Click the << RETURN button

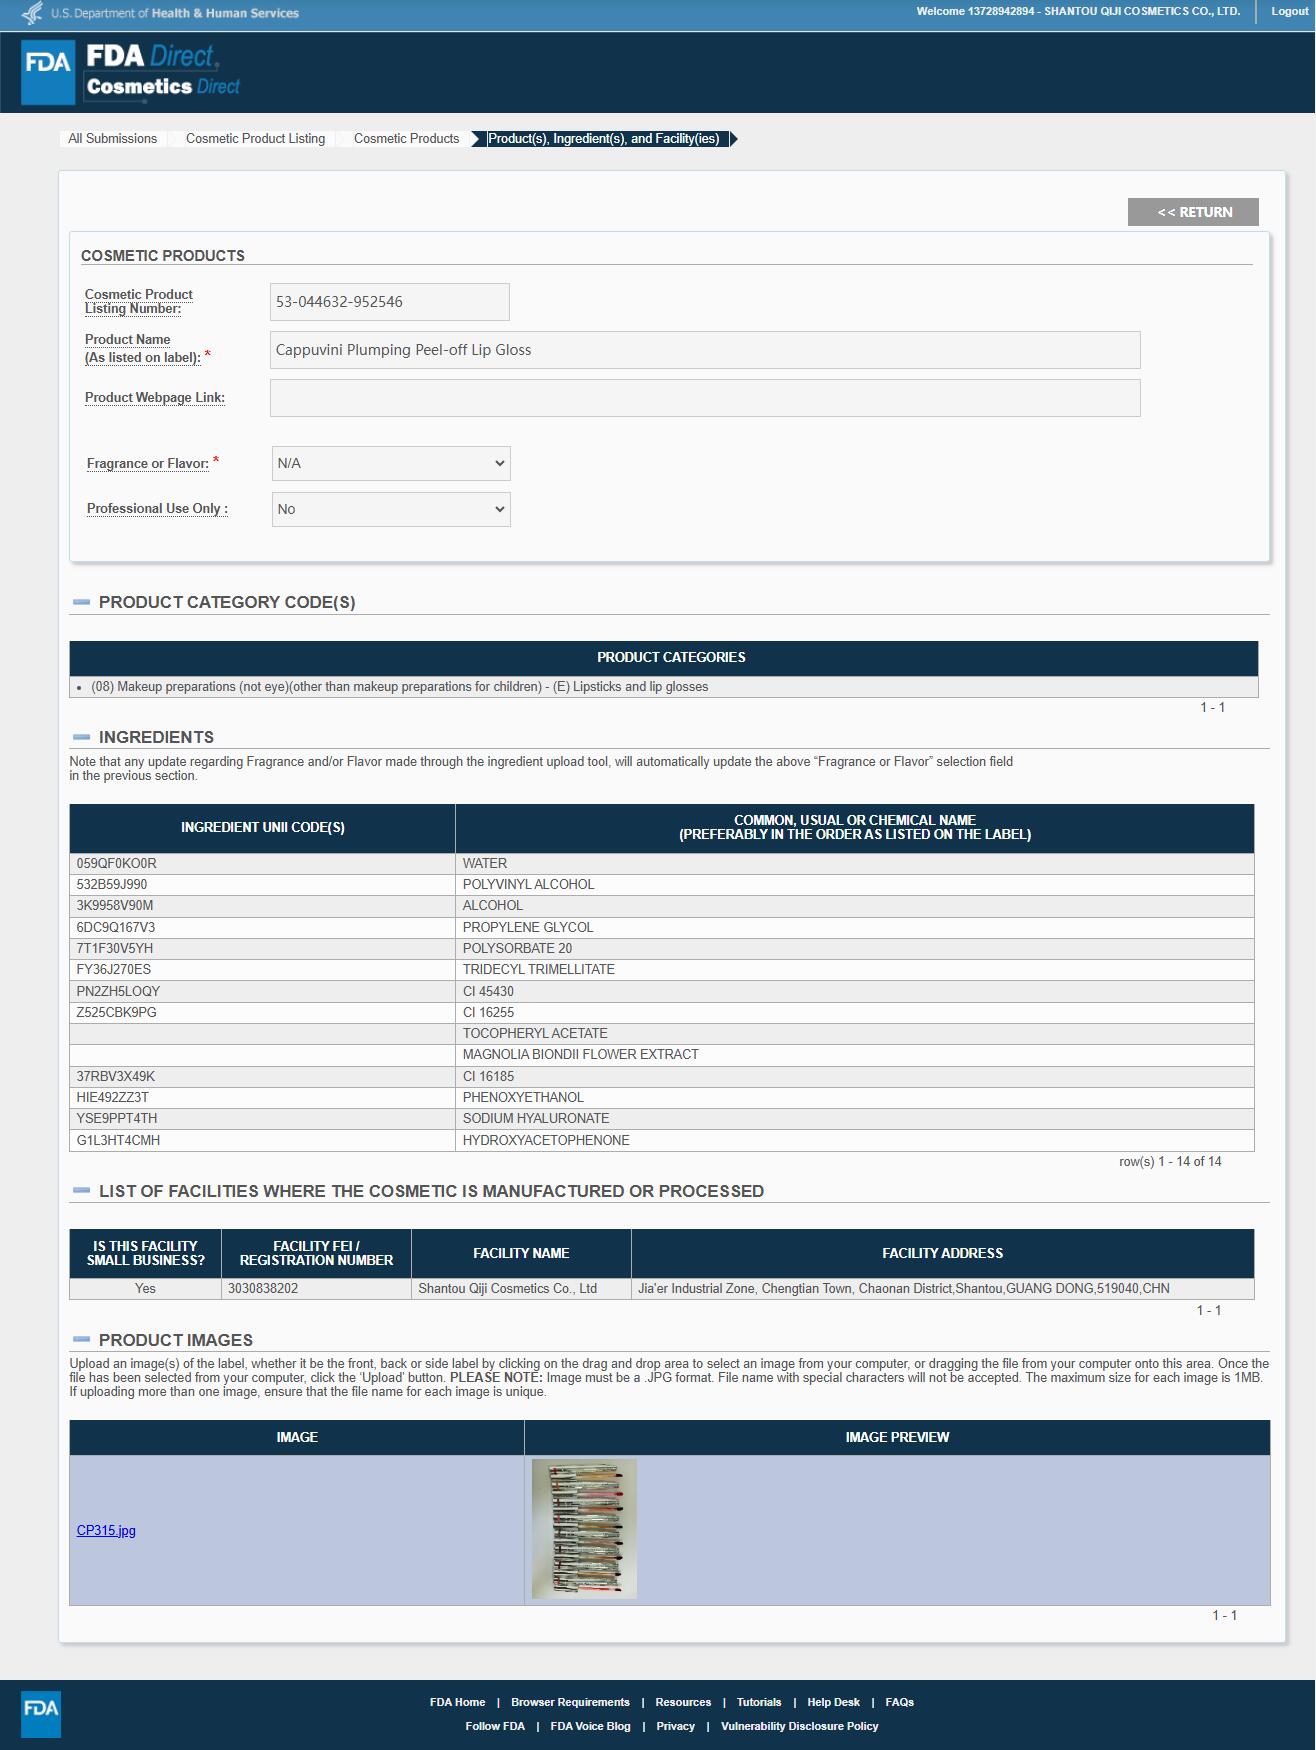1193,212
